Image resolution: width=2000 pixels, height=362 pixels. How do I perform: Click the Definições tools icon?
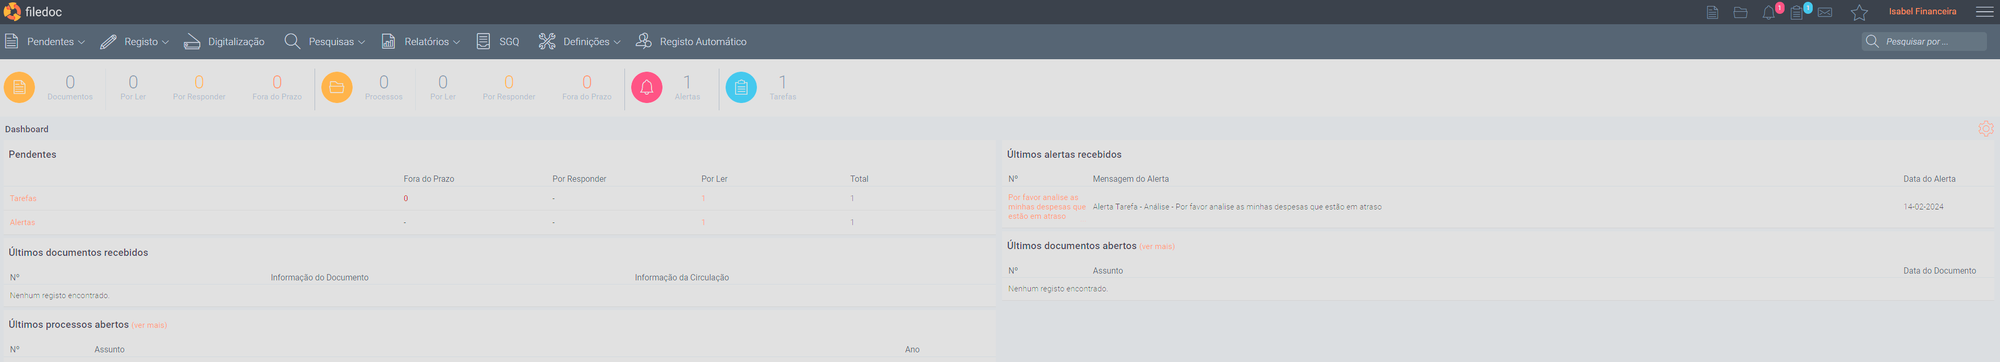(x=547, y=41)
